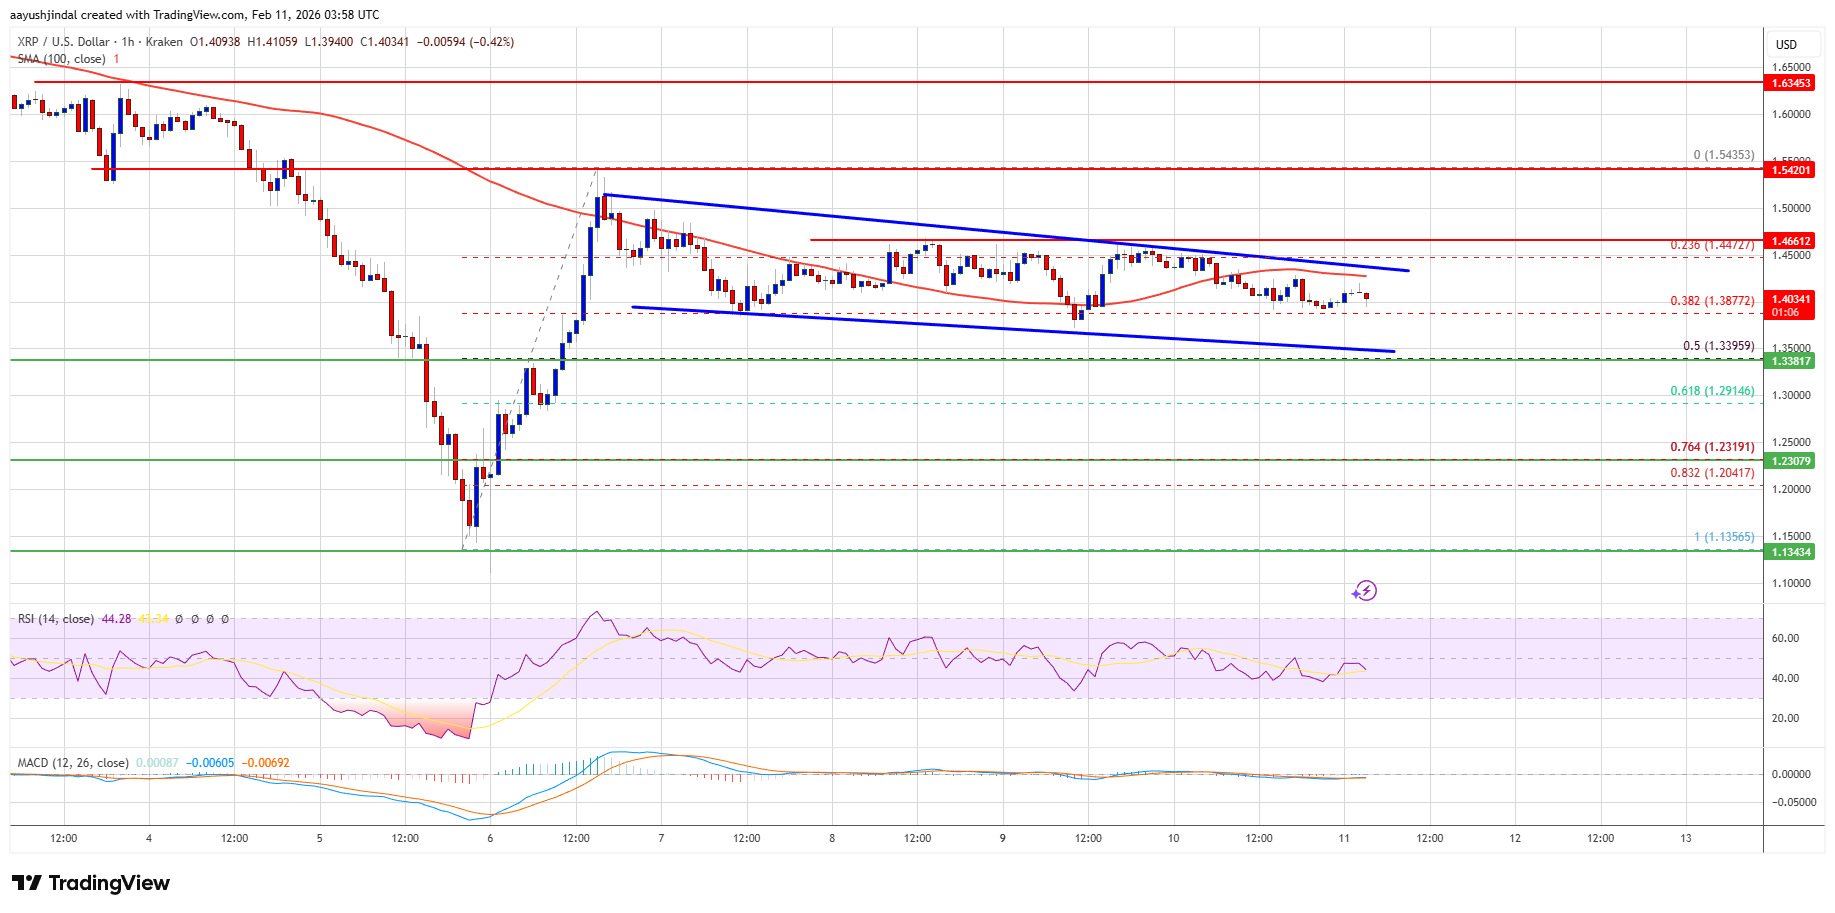Screen dimensions: 1835x913
Task: Click the TradingView logo at bottom left
Action: 90,883
